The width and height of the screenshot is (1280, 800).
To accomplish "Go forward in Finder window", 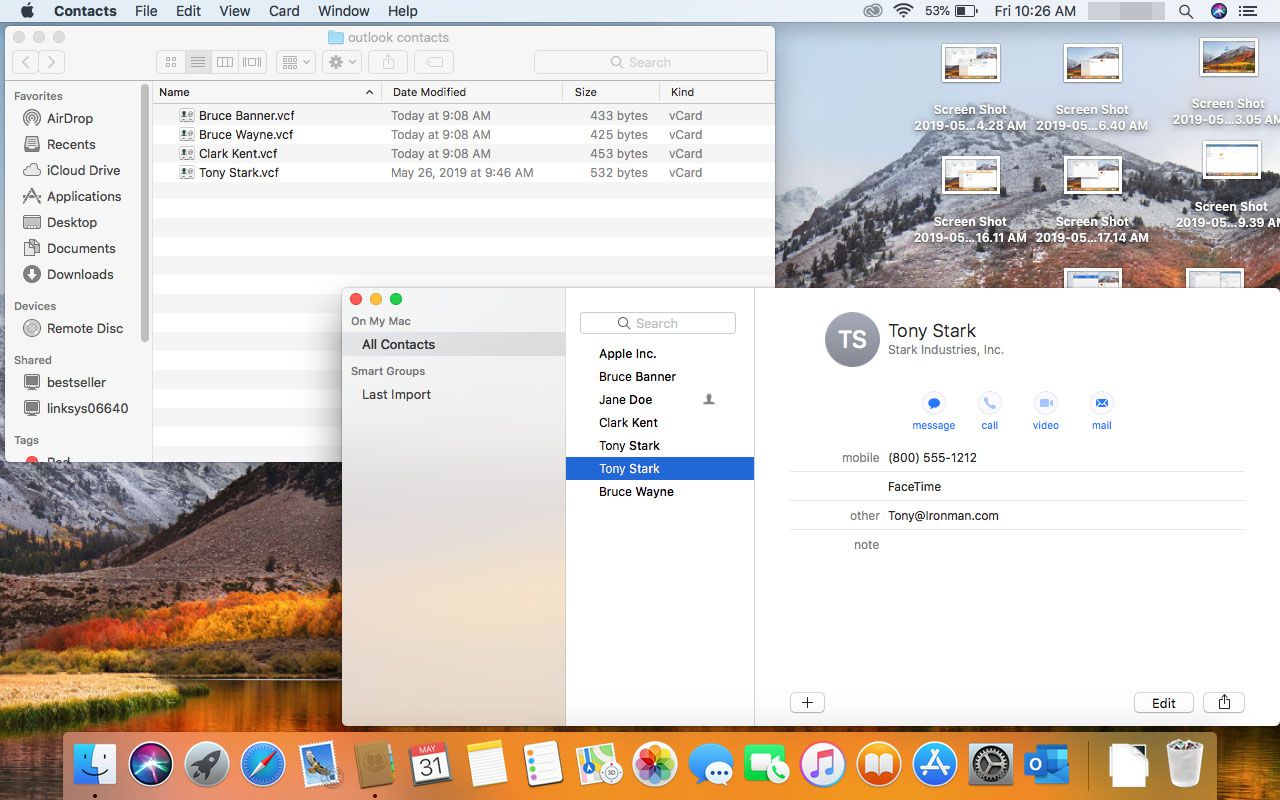I will pos(52,62).
